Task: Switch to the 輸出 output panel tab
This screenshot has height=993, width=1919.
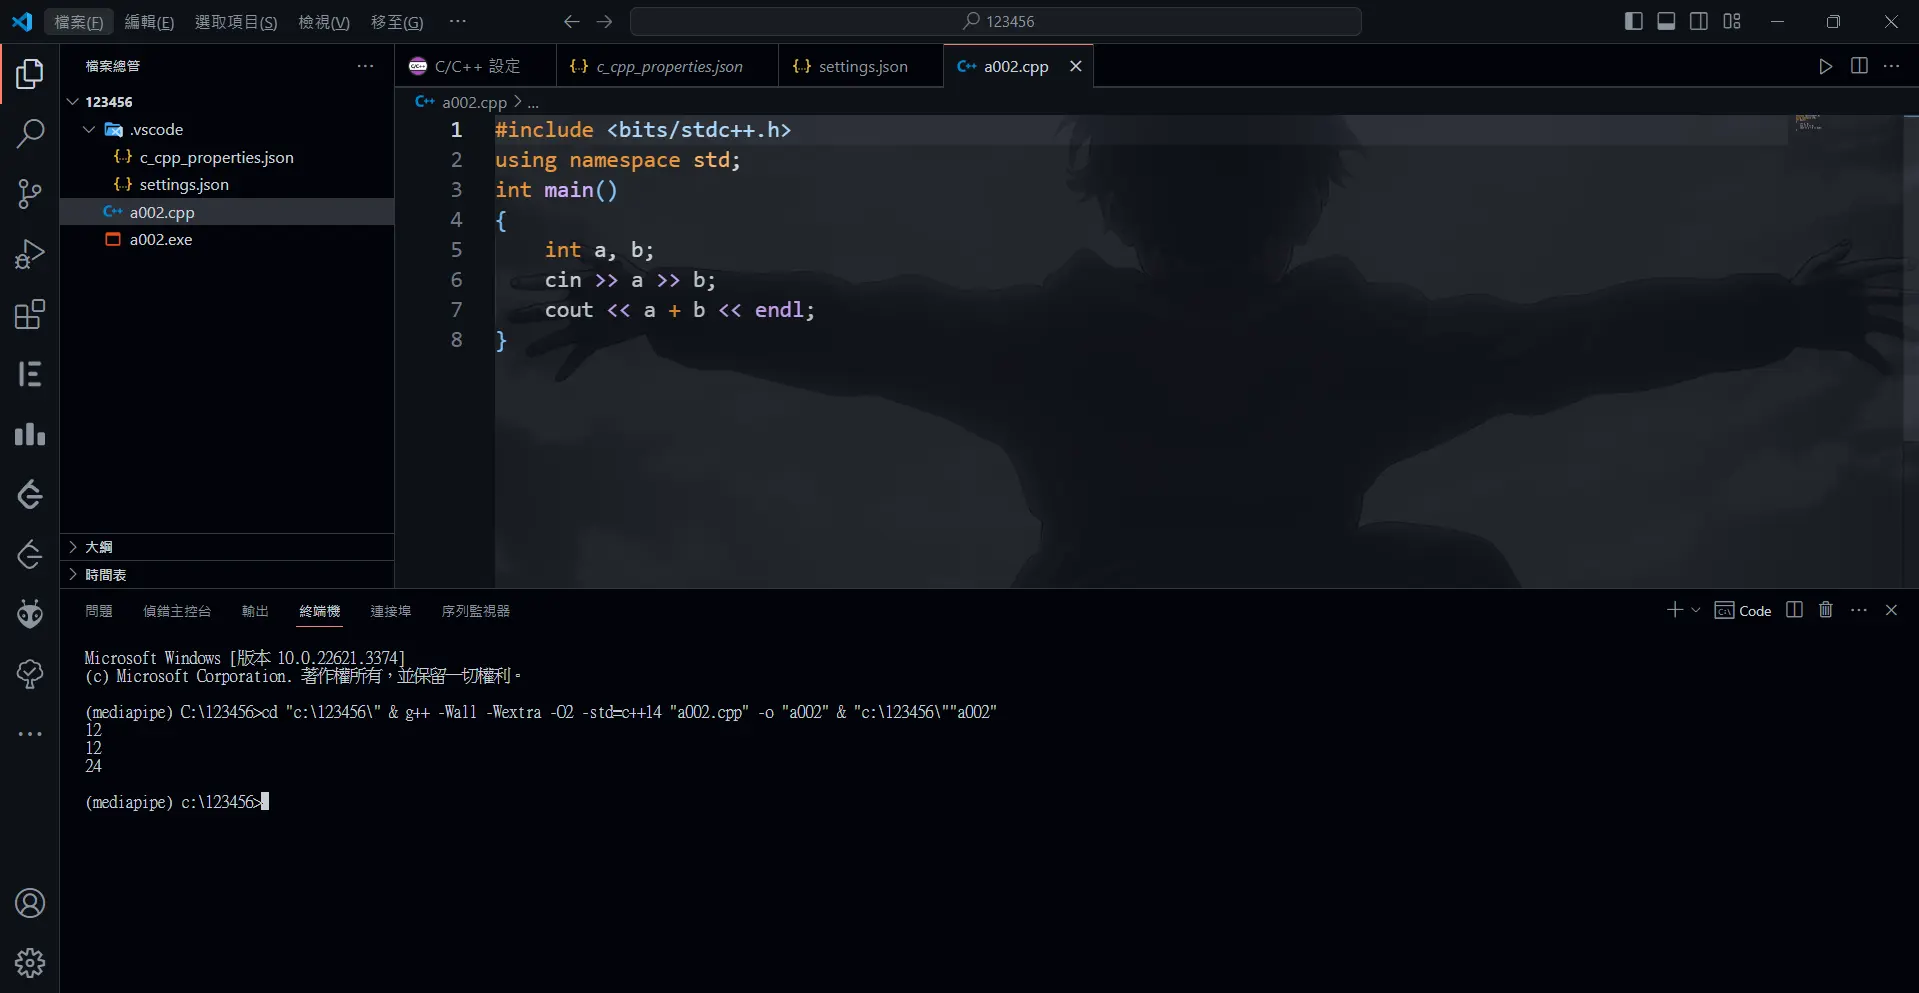Action: pyautogui.click(x=255, y=611)
